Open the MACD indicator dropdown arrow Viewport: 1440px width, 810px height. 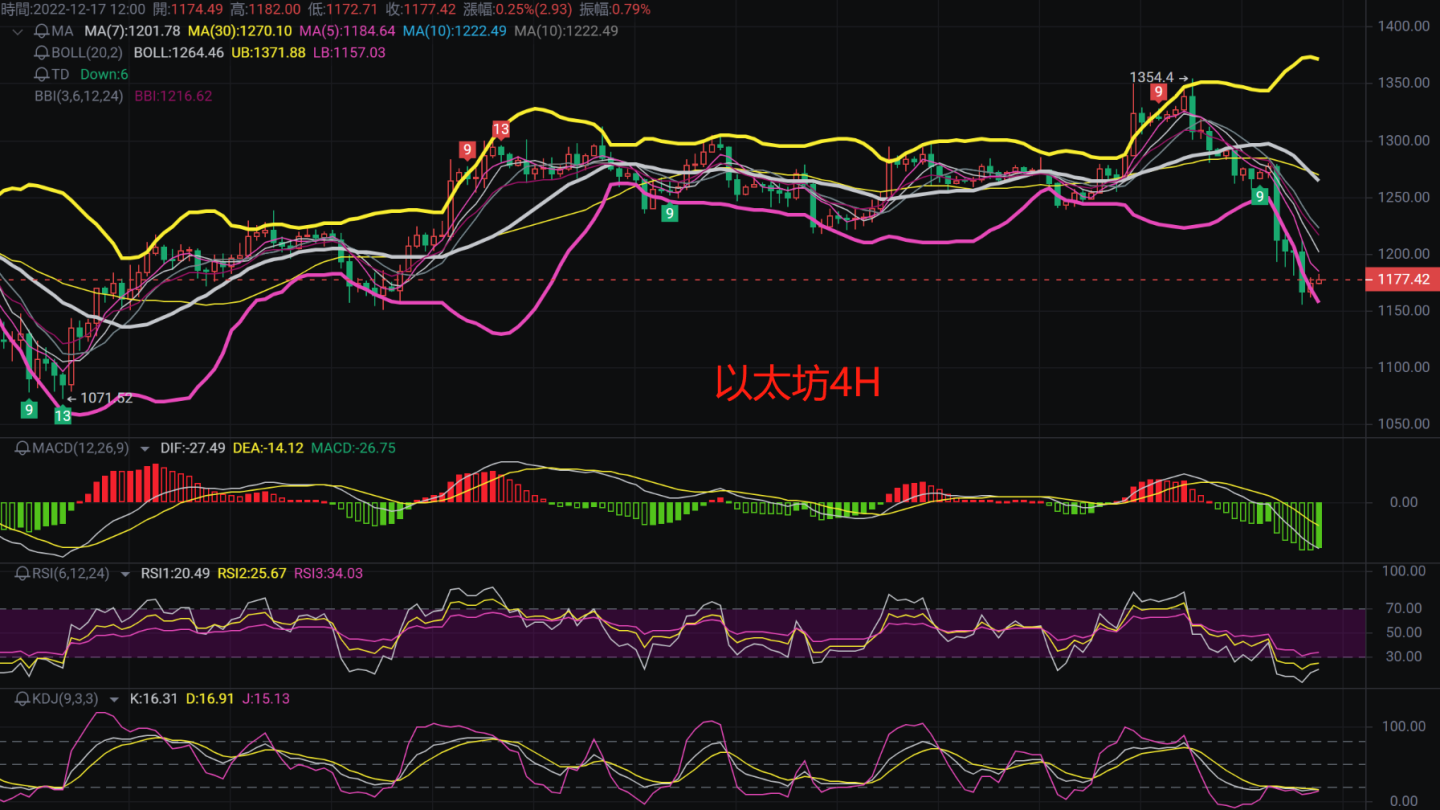(143, 448)
